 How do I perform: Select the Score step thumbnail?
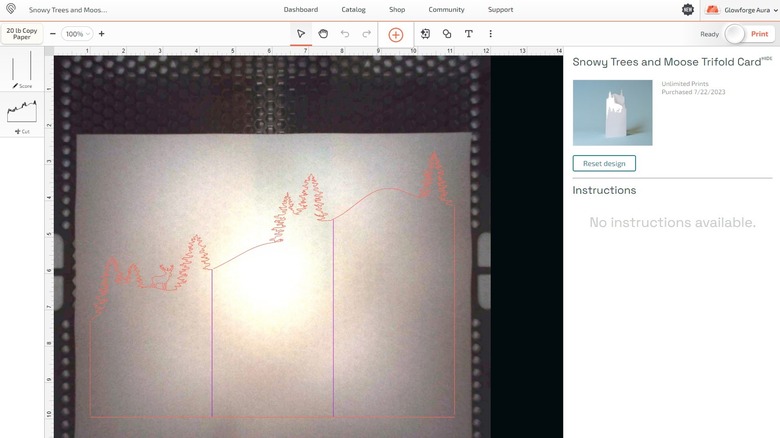[x=21, y=69]
